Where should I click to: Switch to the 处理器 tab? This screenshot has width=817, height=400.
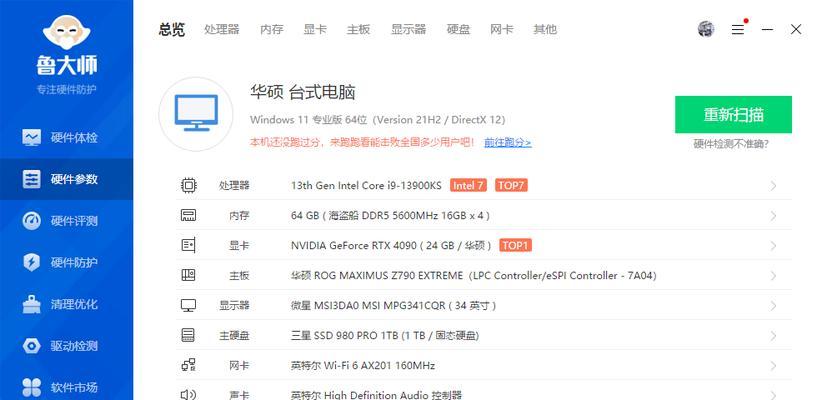222,29
